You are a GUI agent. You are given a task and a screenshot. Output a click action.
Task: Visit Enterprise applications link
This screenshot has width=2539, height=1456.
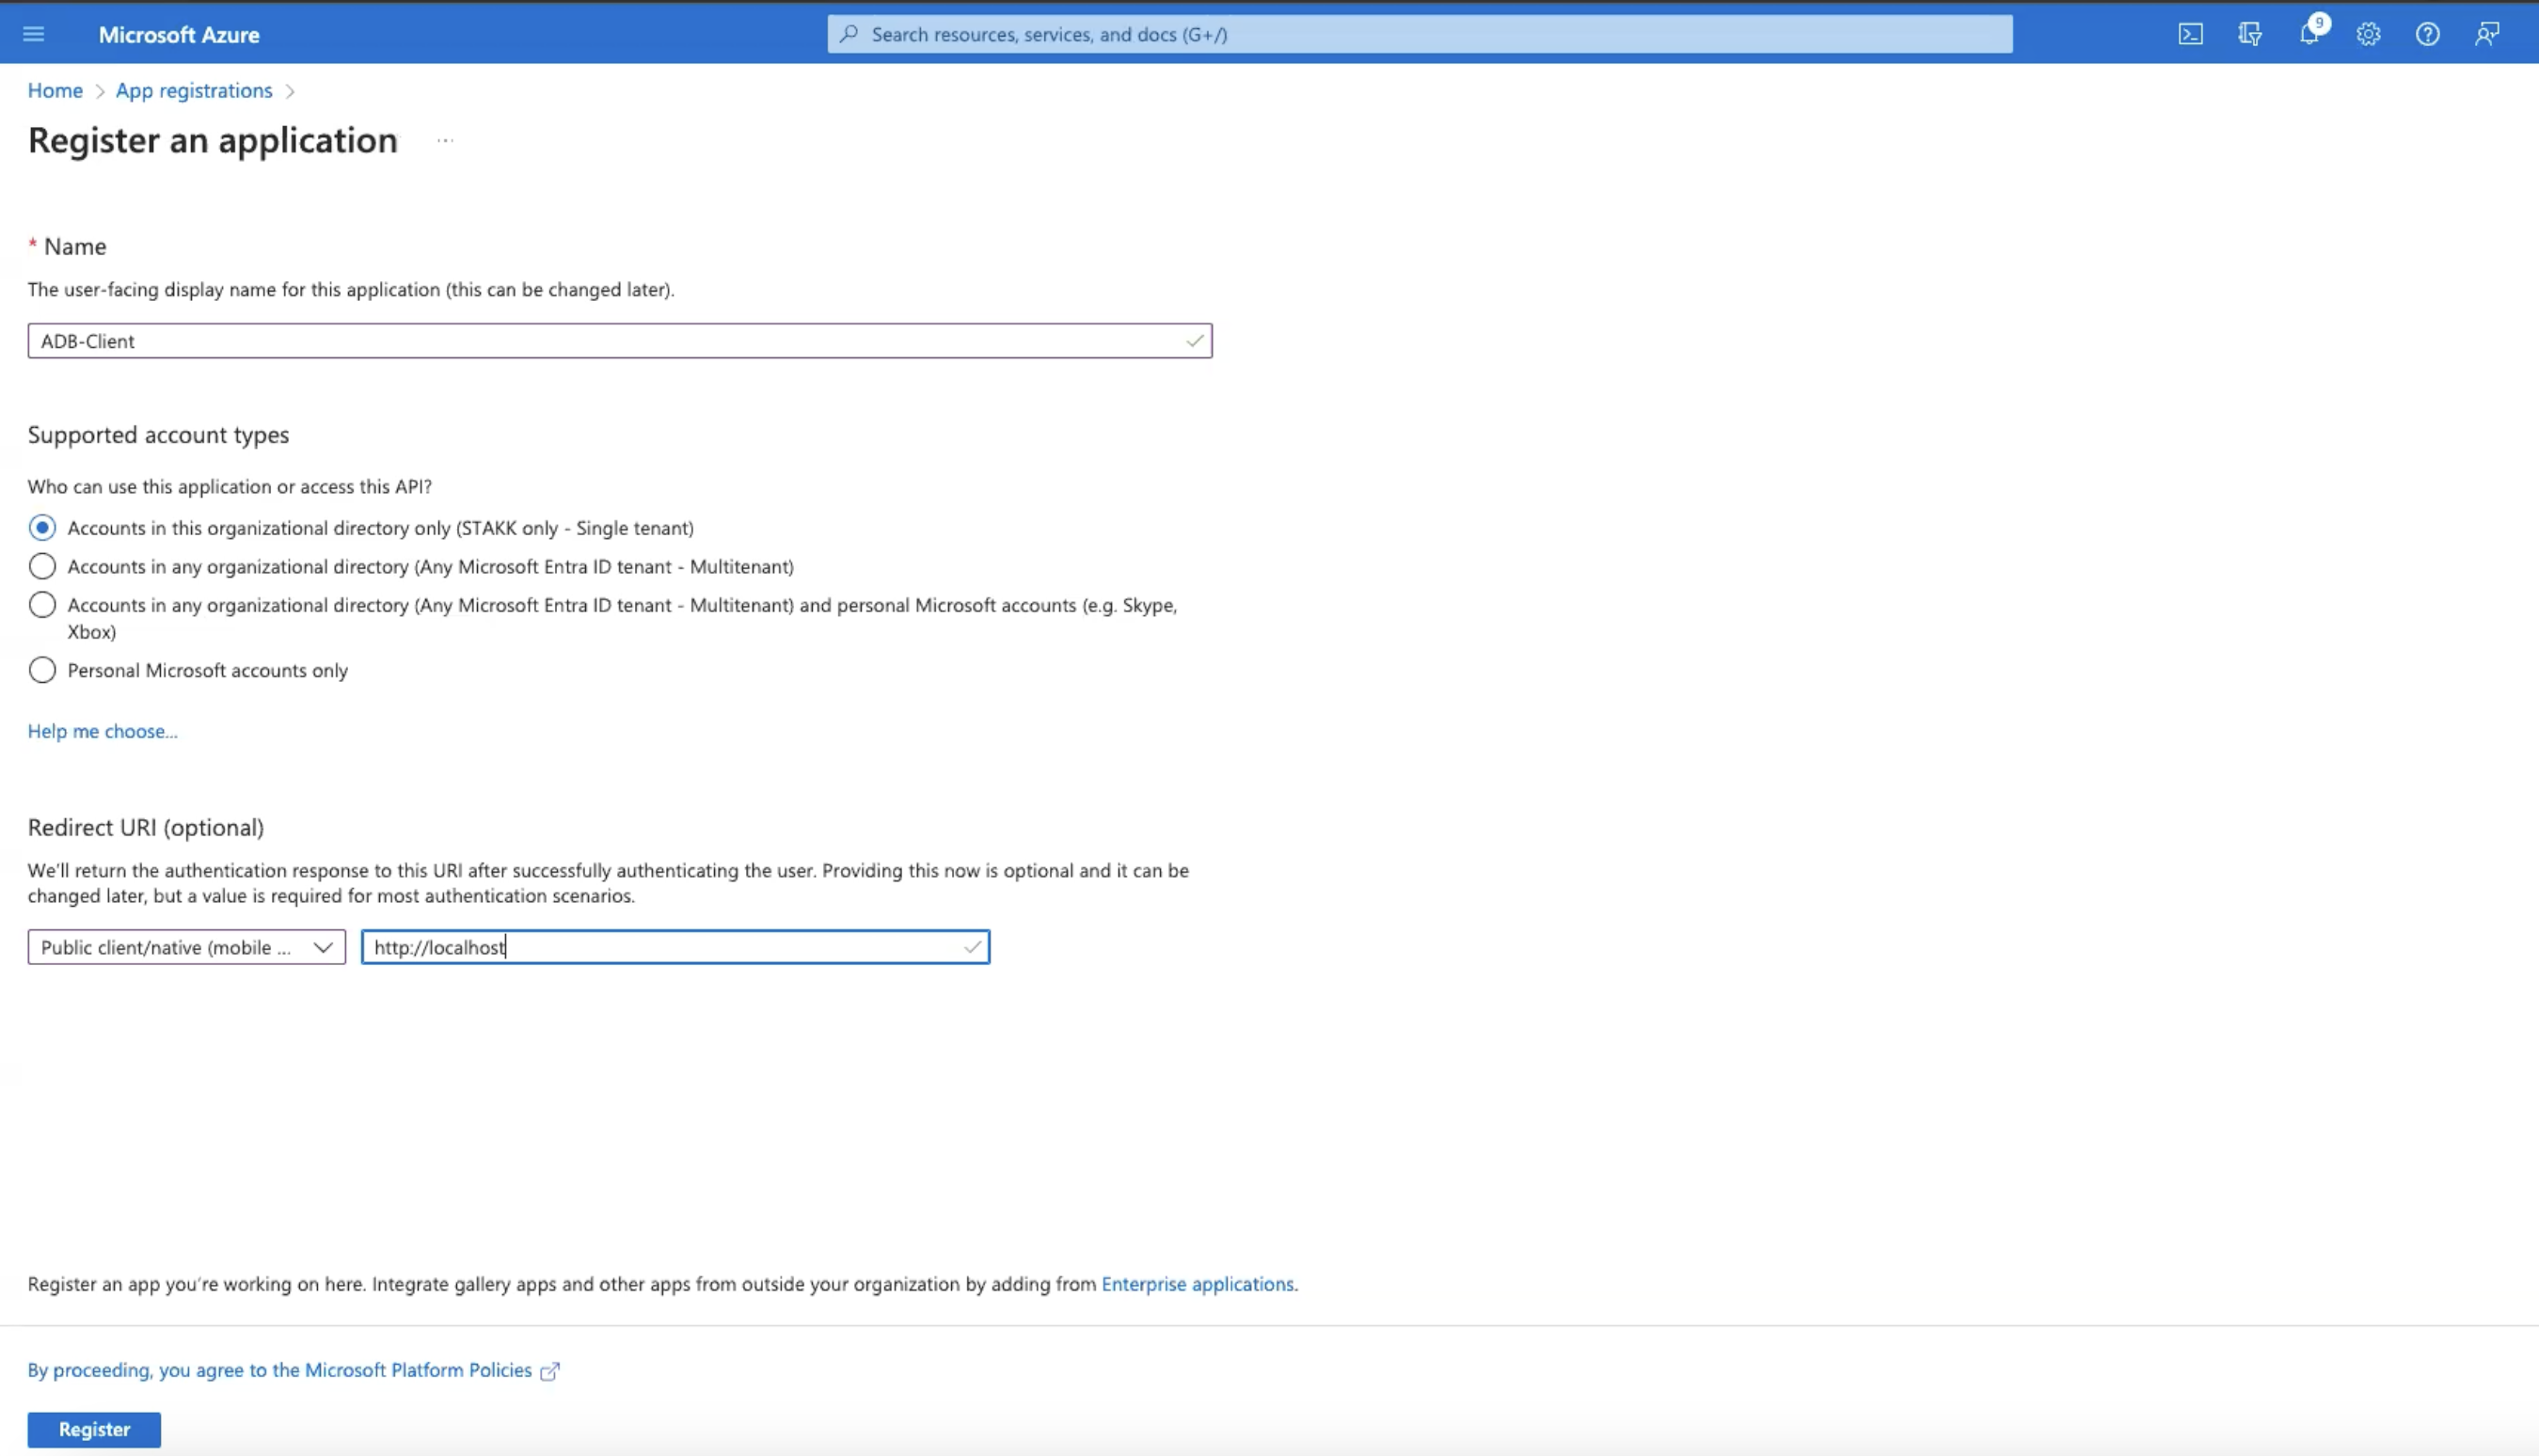[x=1197, y=1284]
